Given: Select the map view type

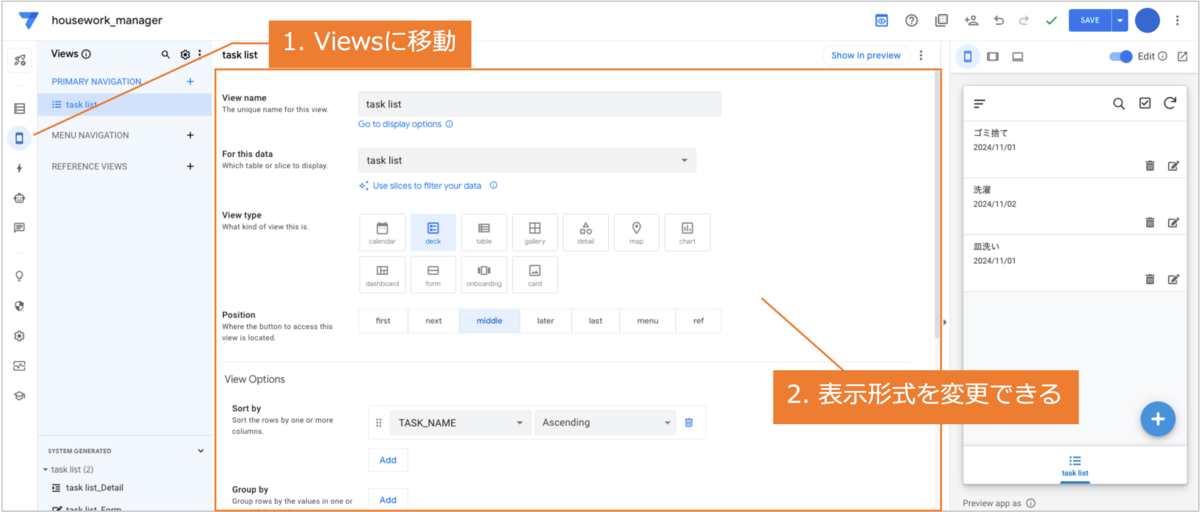Looking at the screenshot, I should click(x=637, y=232).
